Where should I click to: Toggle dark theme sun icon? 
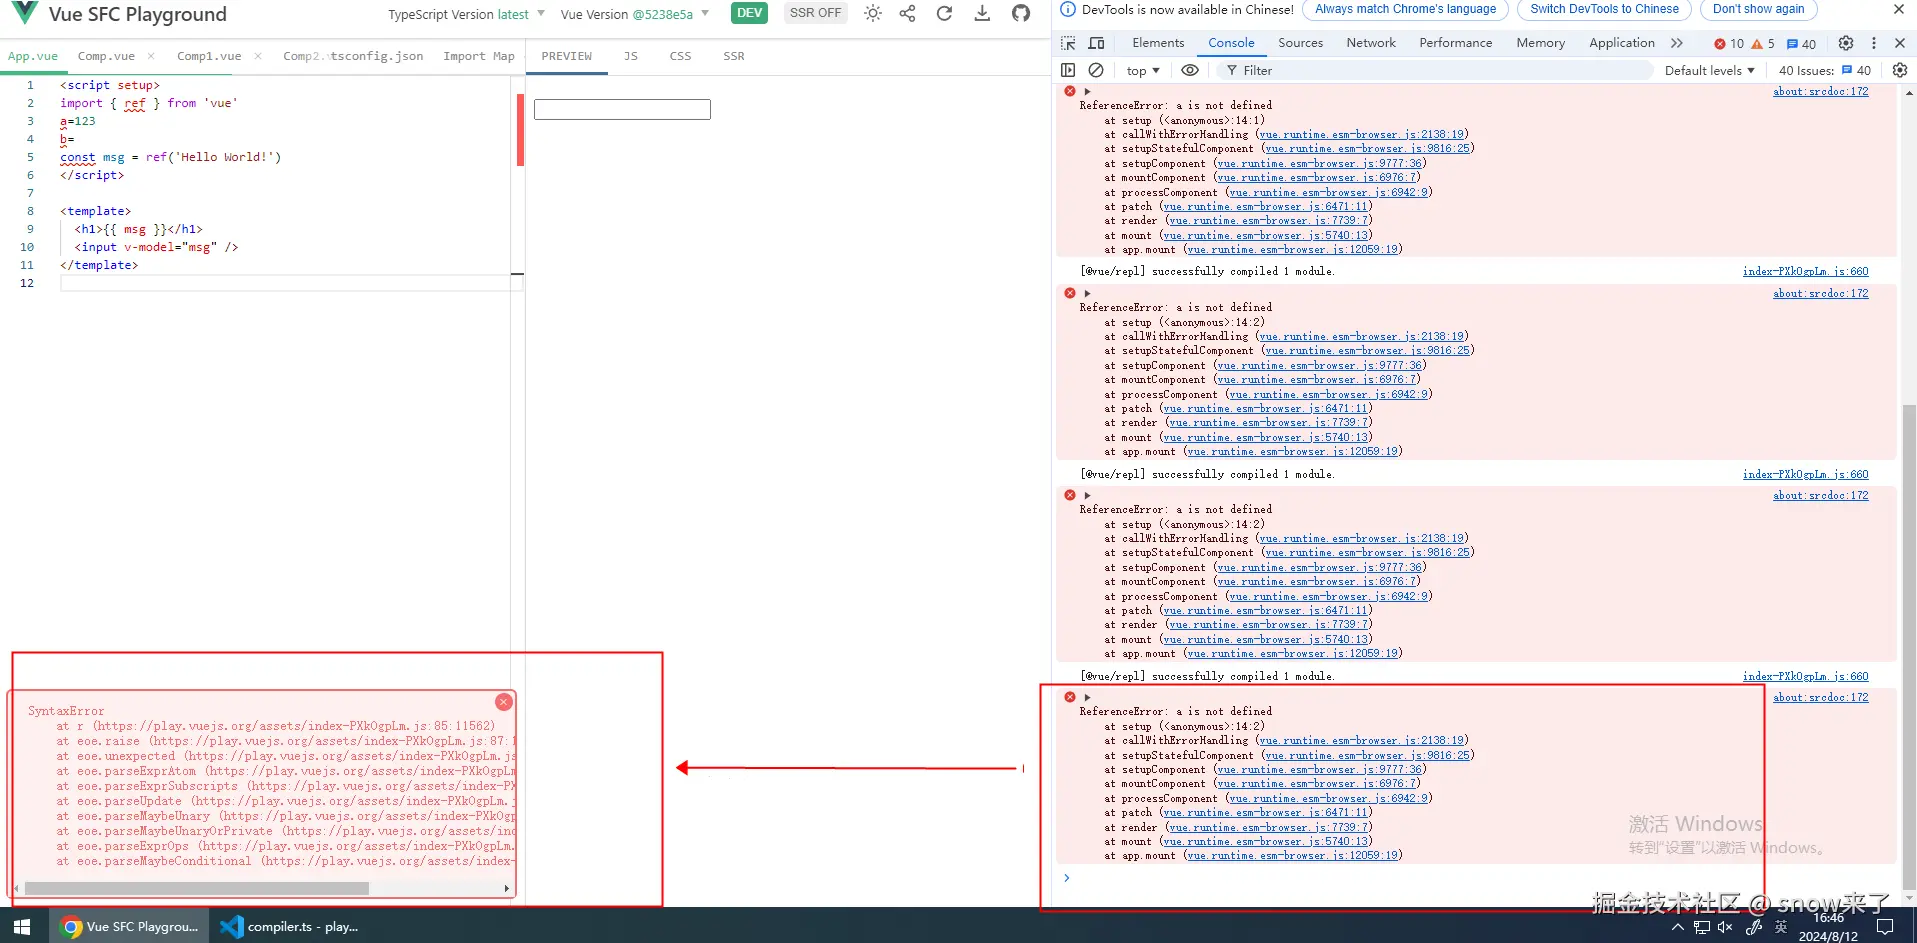click(x=873, y=13)
